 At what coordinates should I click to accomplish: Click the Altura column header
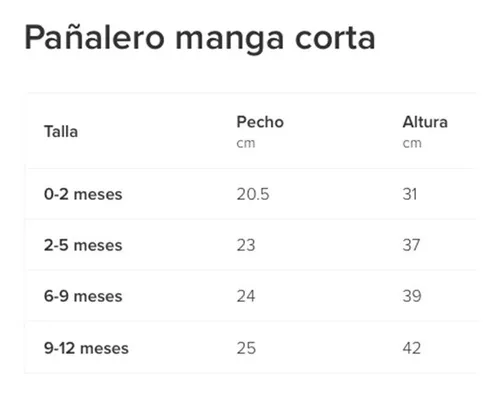tap(425, 122)
